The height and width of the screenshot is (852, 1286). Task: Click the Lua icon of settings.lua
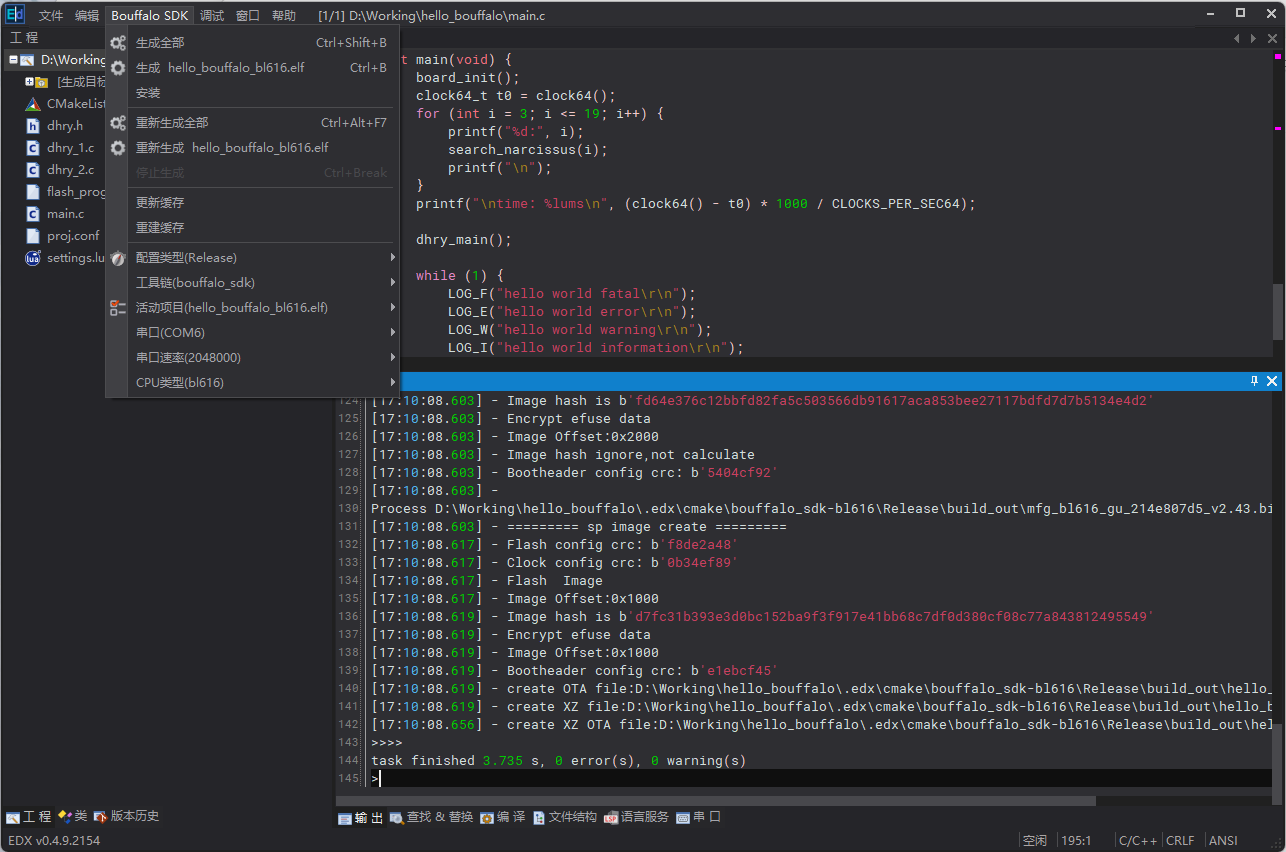click(x=33, y=258)
